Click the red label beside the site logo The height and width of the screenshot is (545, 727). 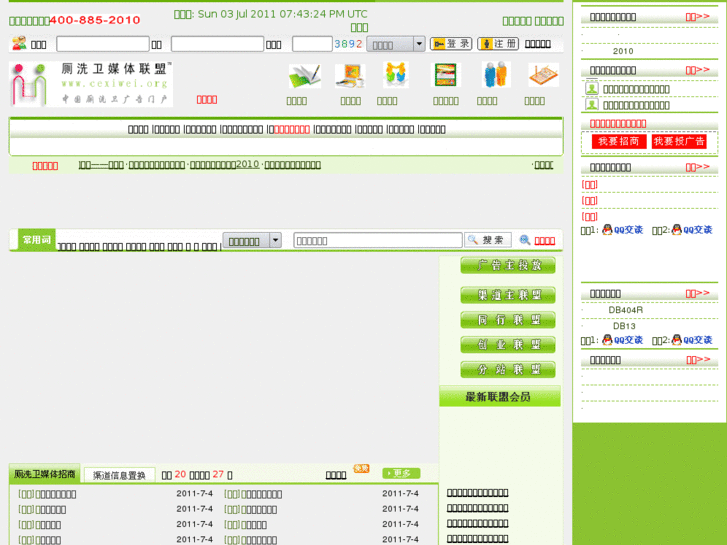point(207,100)
